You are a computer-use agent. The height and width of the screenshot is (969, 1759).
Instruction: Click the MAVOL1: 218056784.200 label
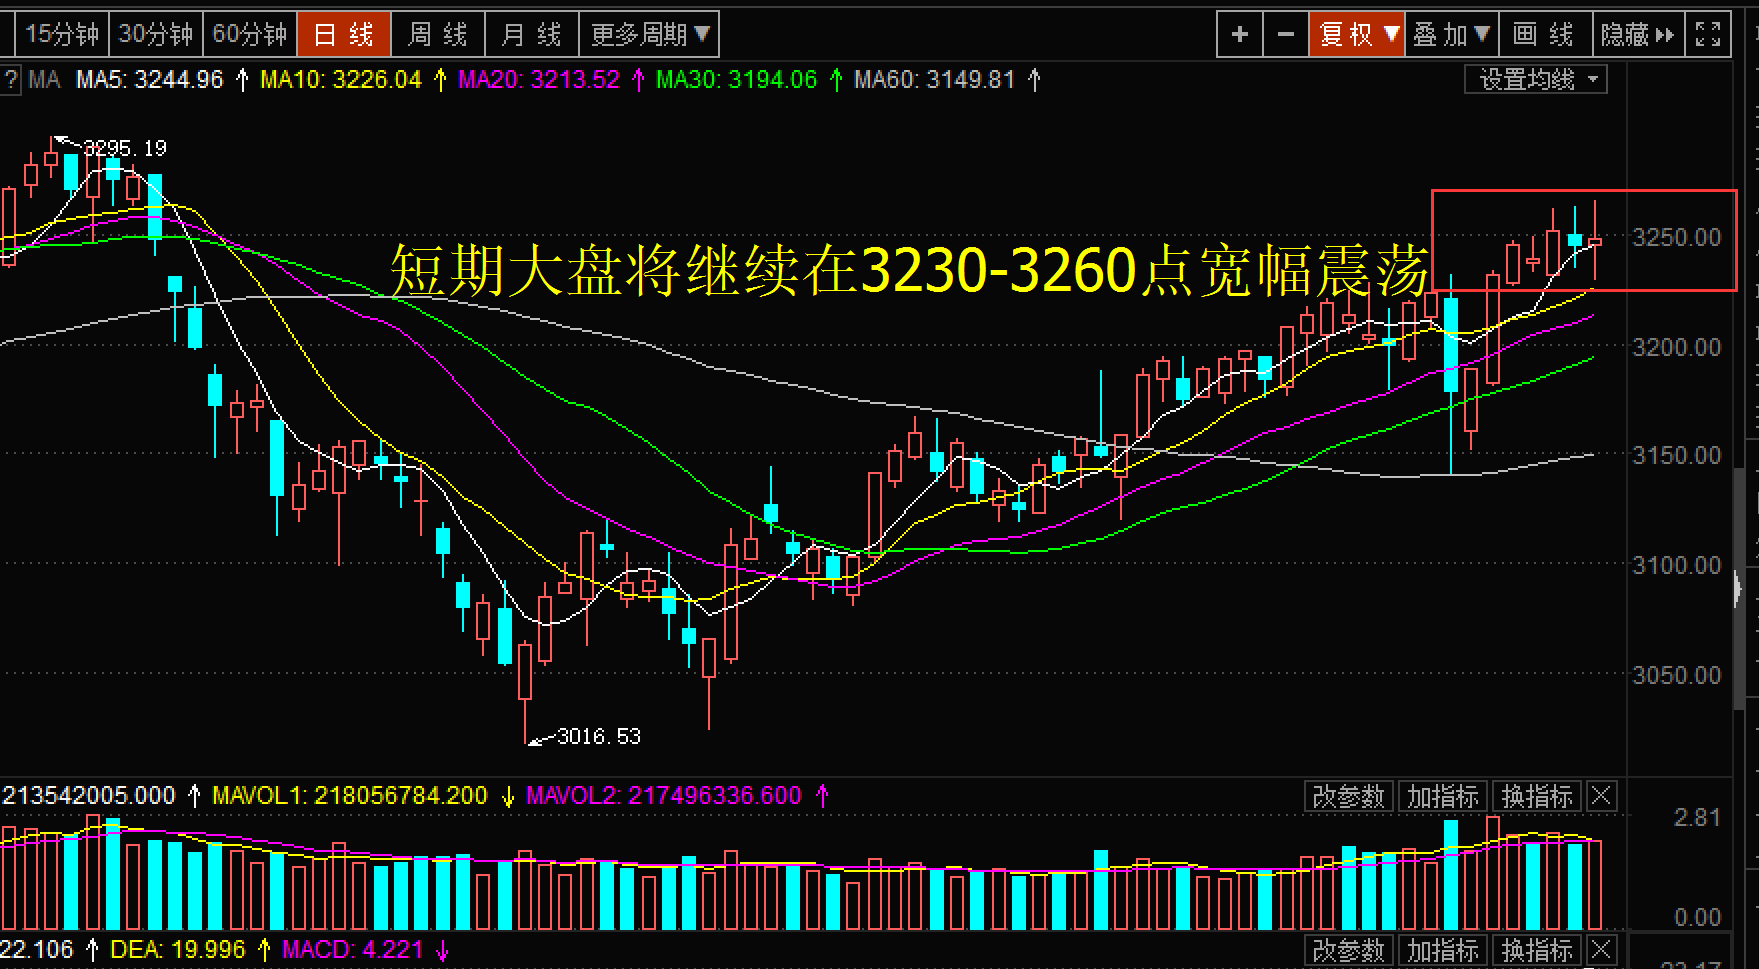pyautogui.click(x=350, y=796)
